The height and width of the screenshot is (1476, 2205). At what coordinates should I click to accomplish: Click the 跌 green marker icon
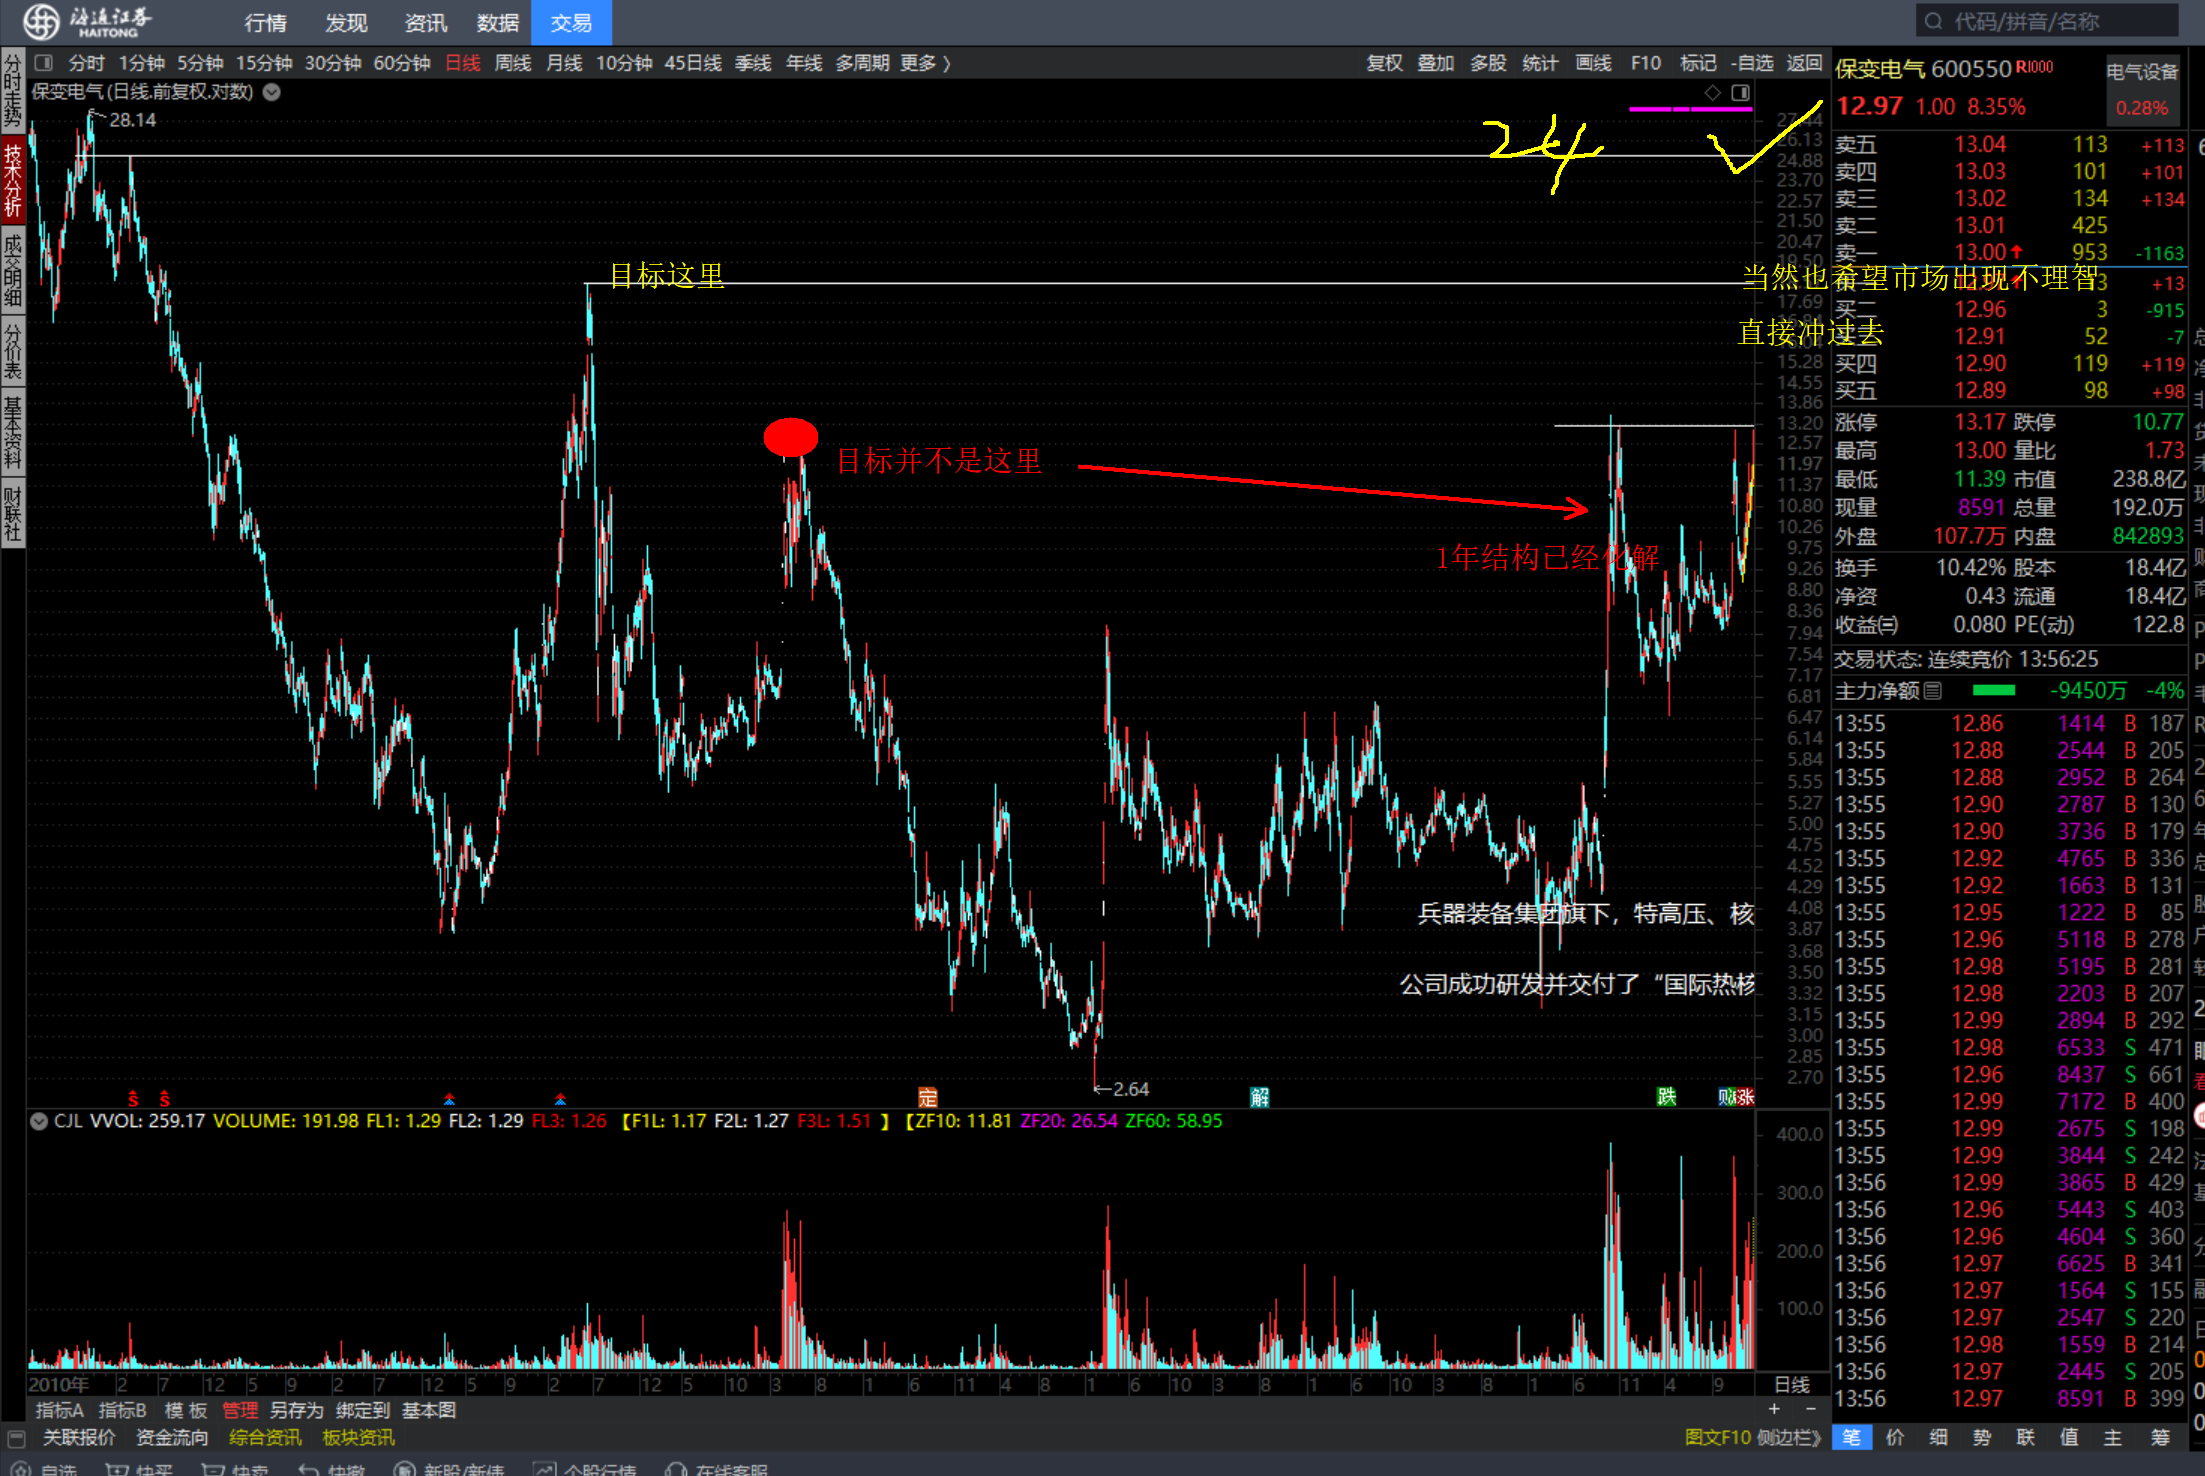coord(1666,1097)
